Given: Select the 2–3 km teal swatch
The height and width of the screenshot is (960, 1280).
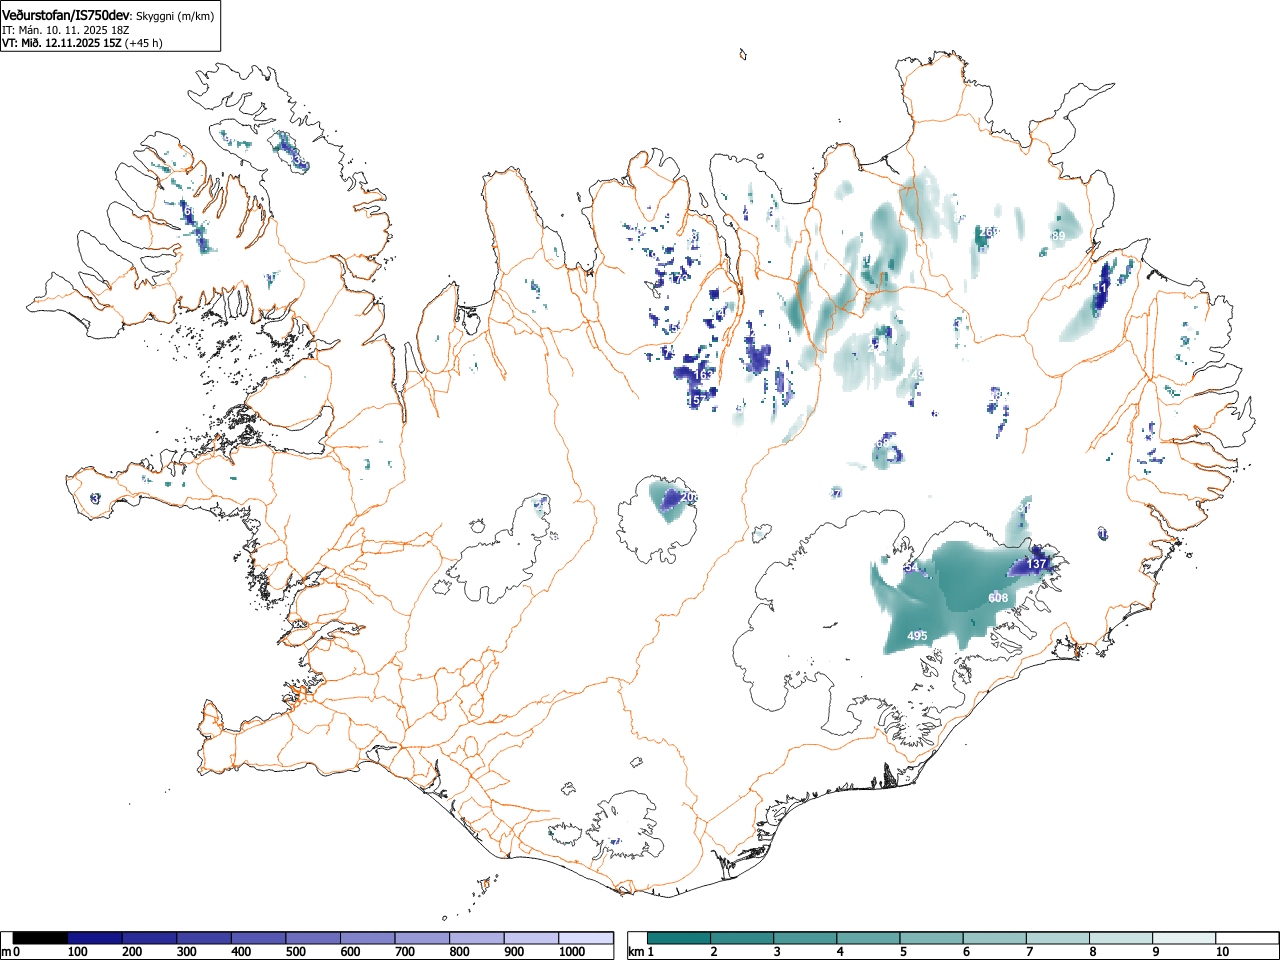Looking at the screenshot, I should [742, 938].
